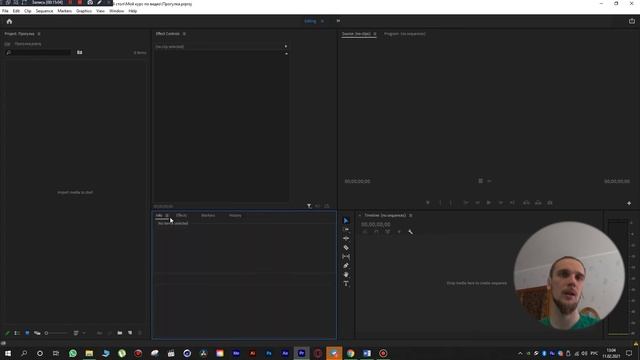The width and height of the screenshot is (640, 360).
Task: Click the Project panel trash icon
Action: pyautogui.click(x=140, y=333)
